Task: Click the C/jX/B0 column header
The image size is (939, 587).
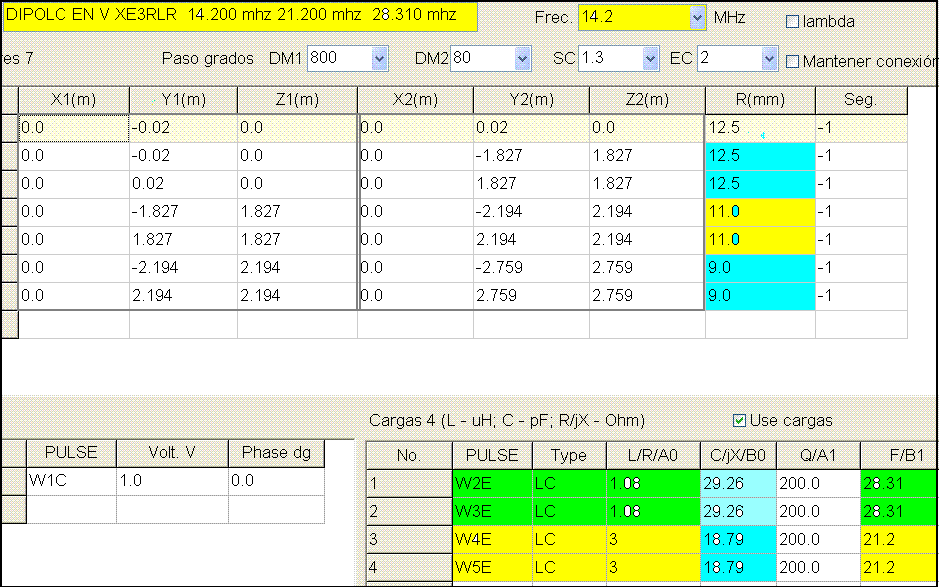Action: [x=738, y=456]
